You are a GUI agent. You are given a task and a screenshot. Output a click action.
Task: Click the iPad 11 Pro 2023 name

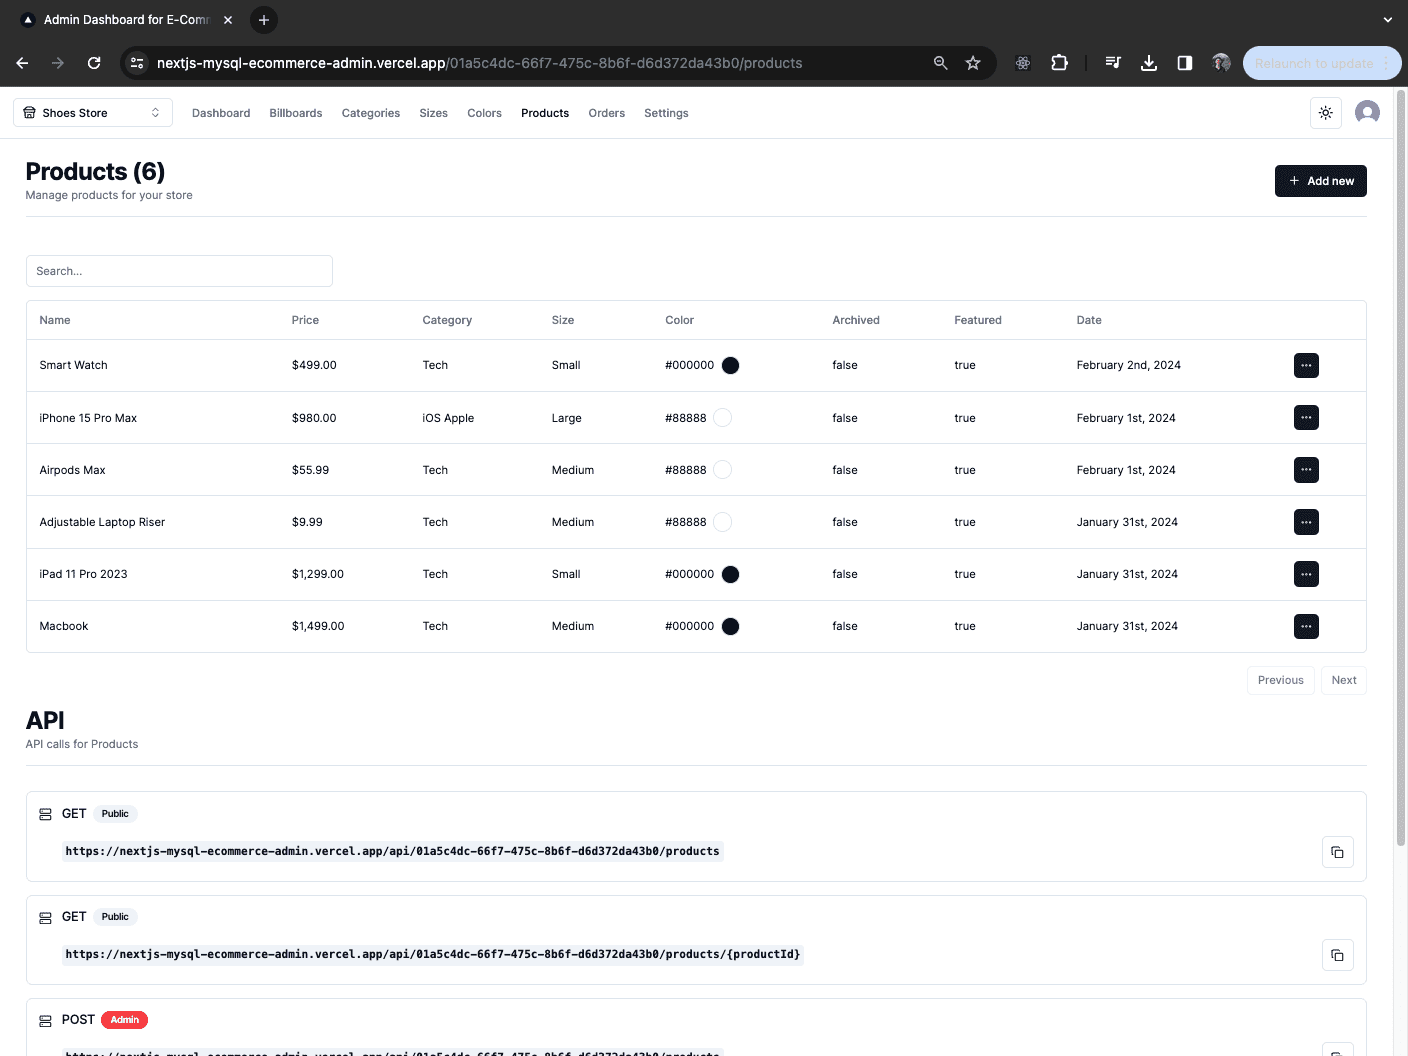(x=83, y=574)
